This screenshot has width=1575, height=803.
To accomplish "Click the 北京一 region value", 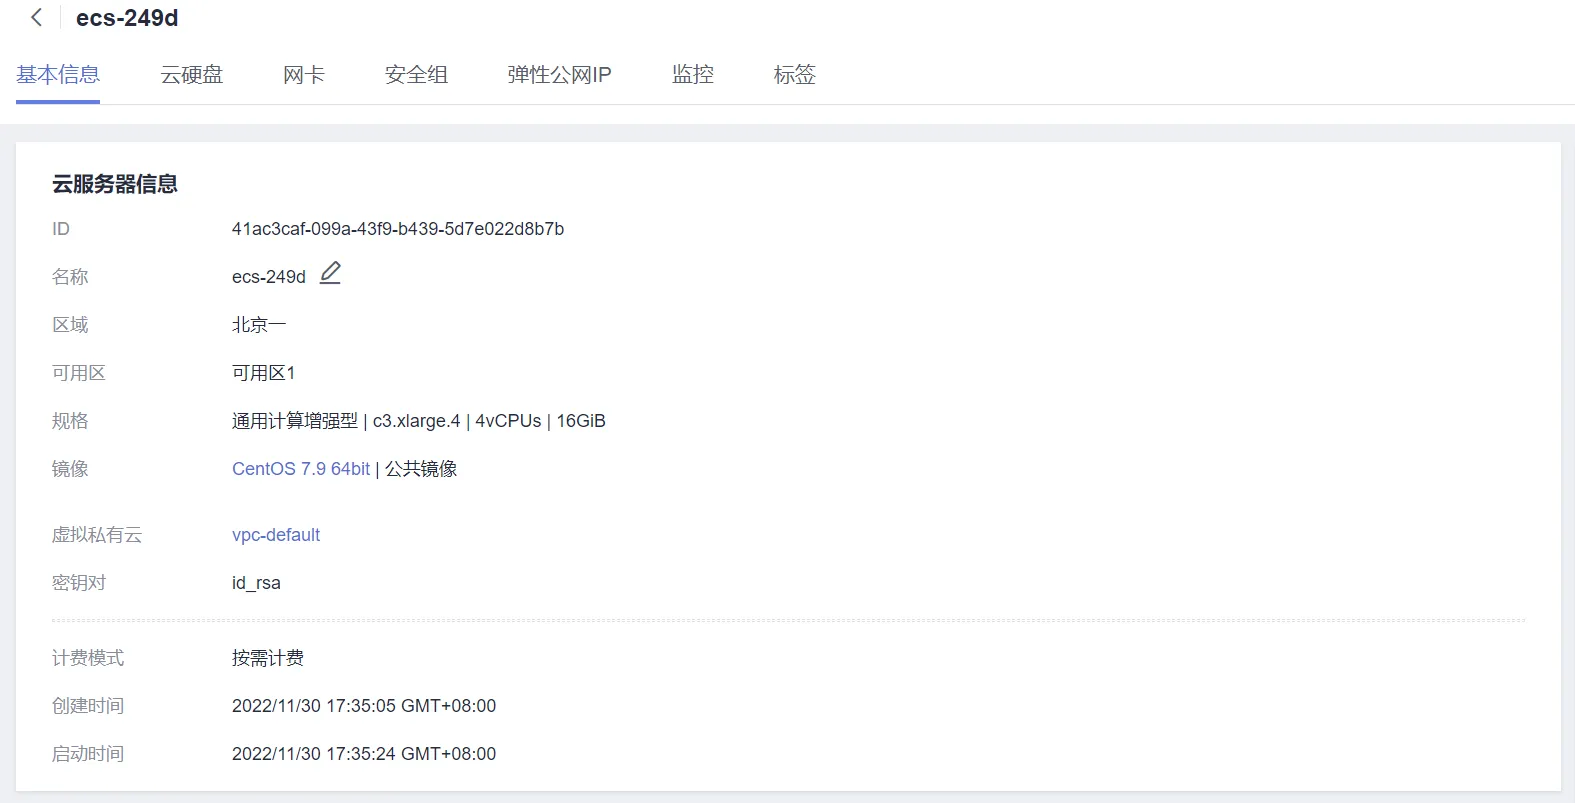I will point(258,325).
